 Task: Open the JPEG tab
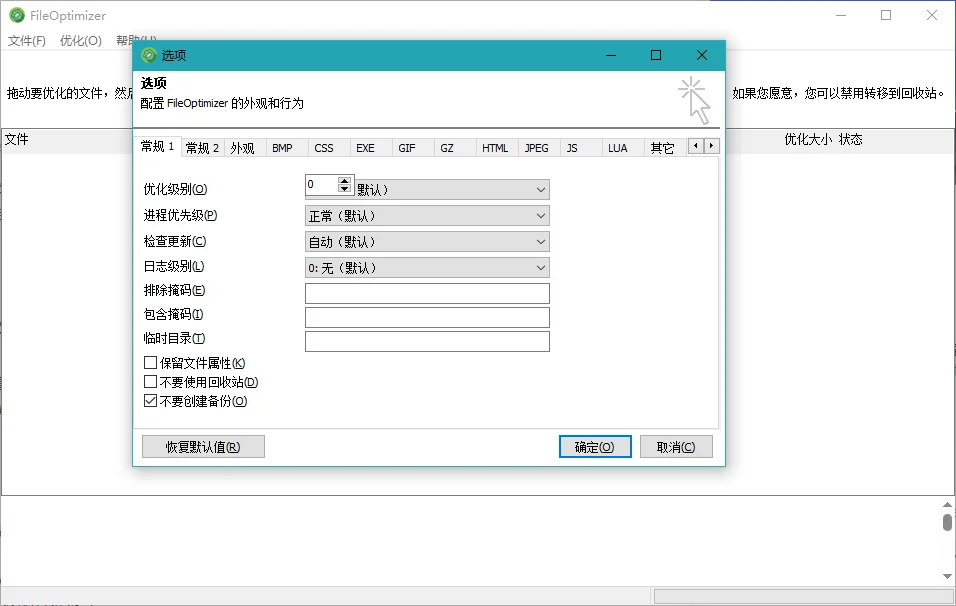(x=537, y=148)
